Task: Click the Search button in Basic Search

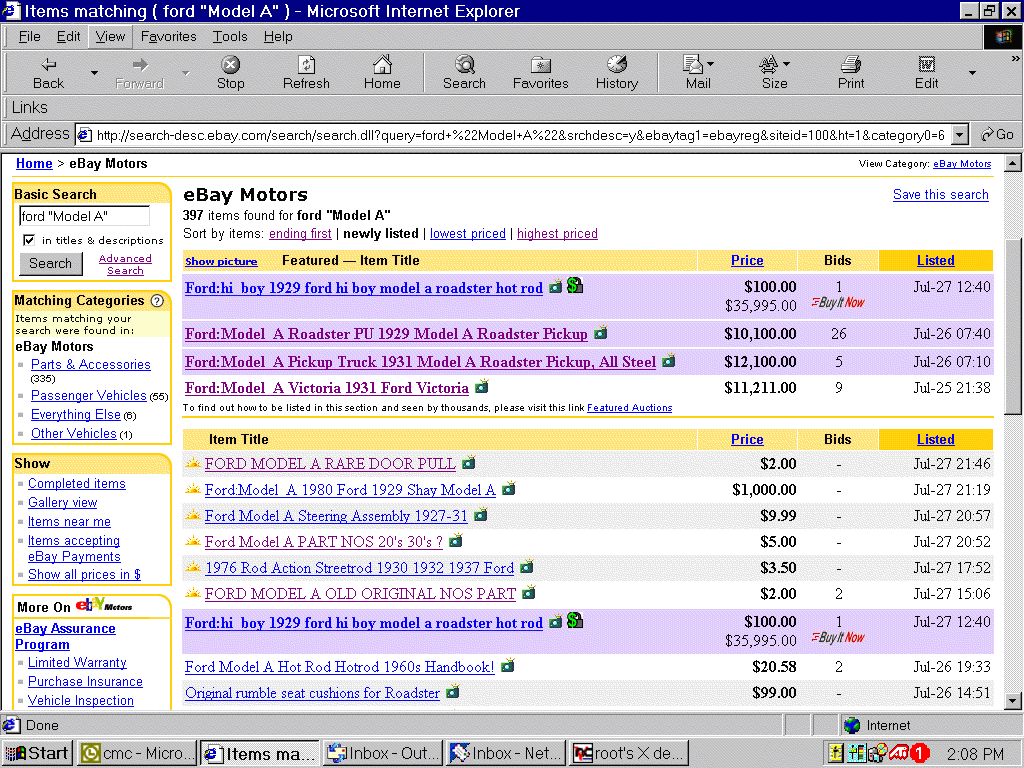Action: pyautogui.click(x=50, y=264)
